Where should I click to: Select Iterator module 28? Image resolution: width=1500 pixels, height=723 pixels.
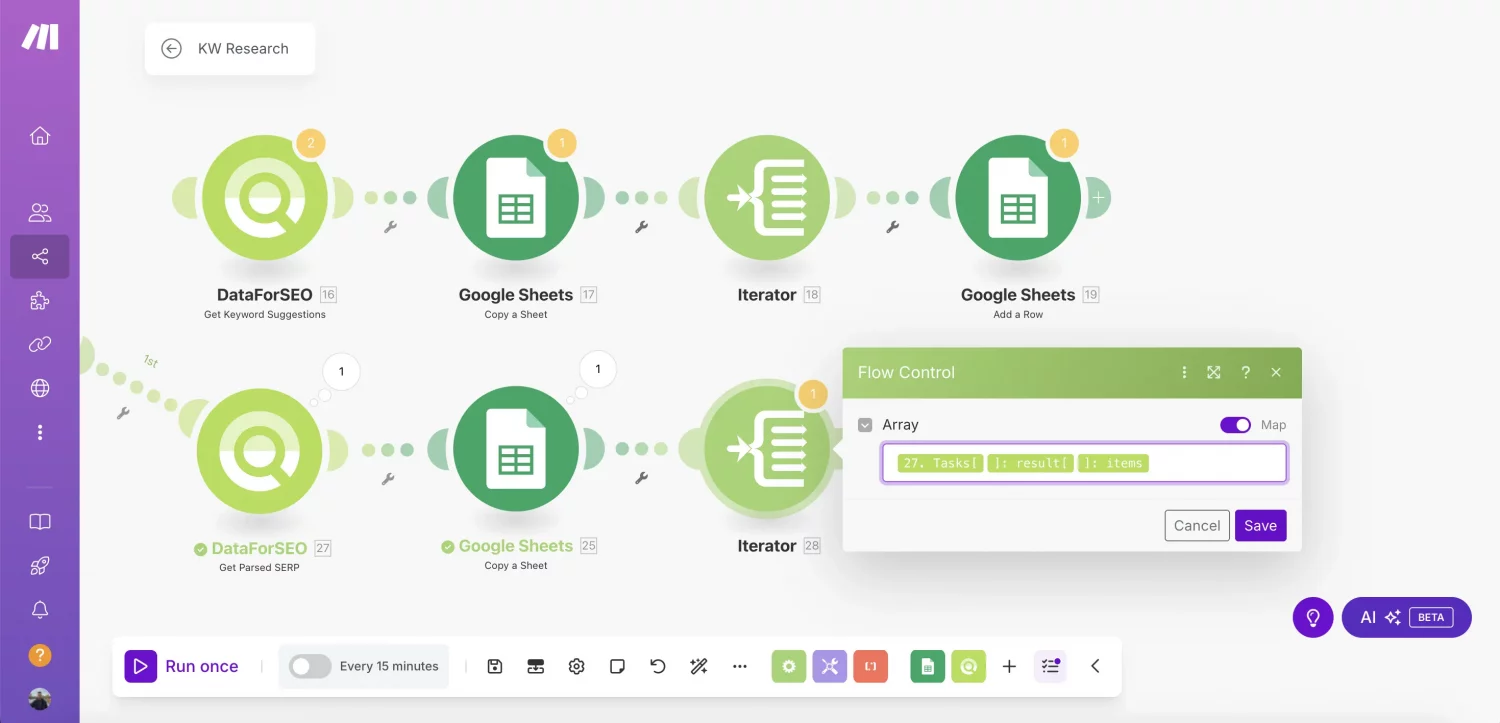[x=767, y=450]
